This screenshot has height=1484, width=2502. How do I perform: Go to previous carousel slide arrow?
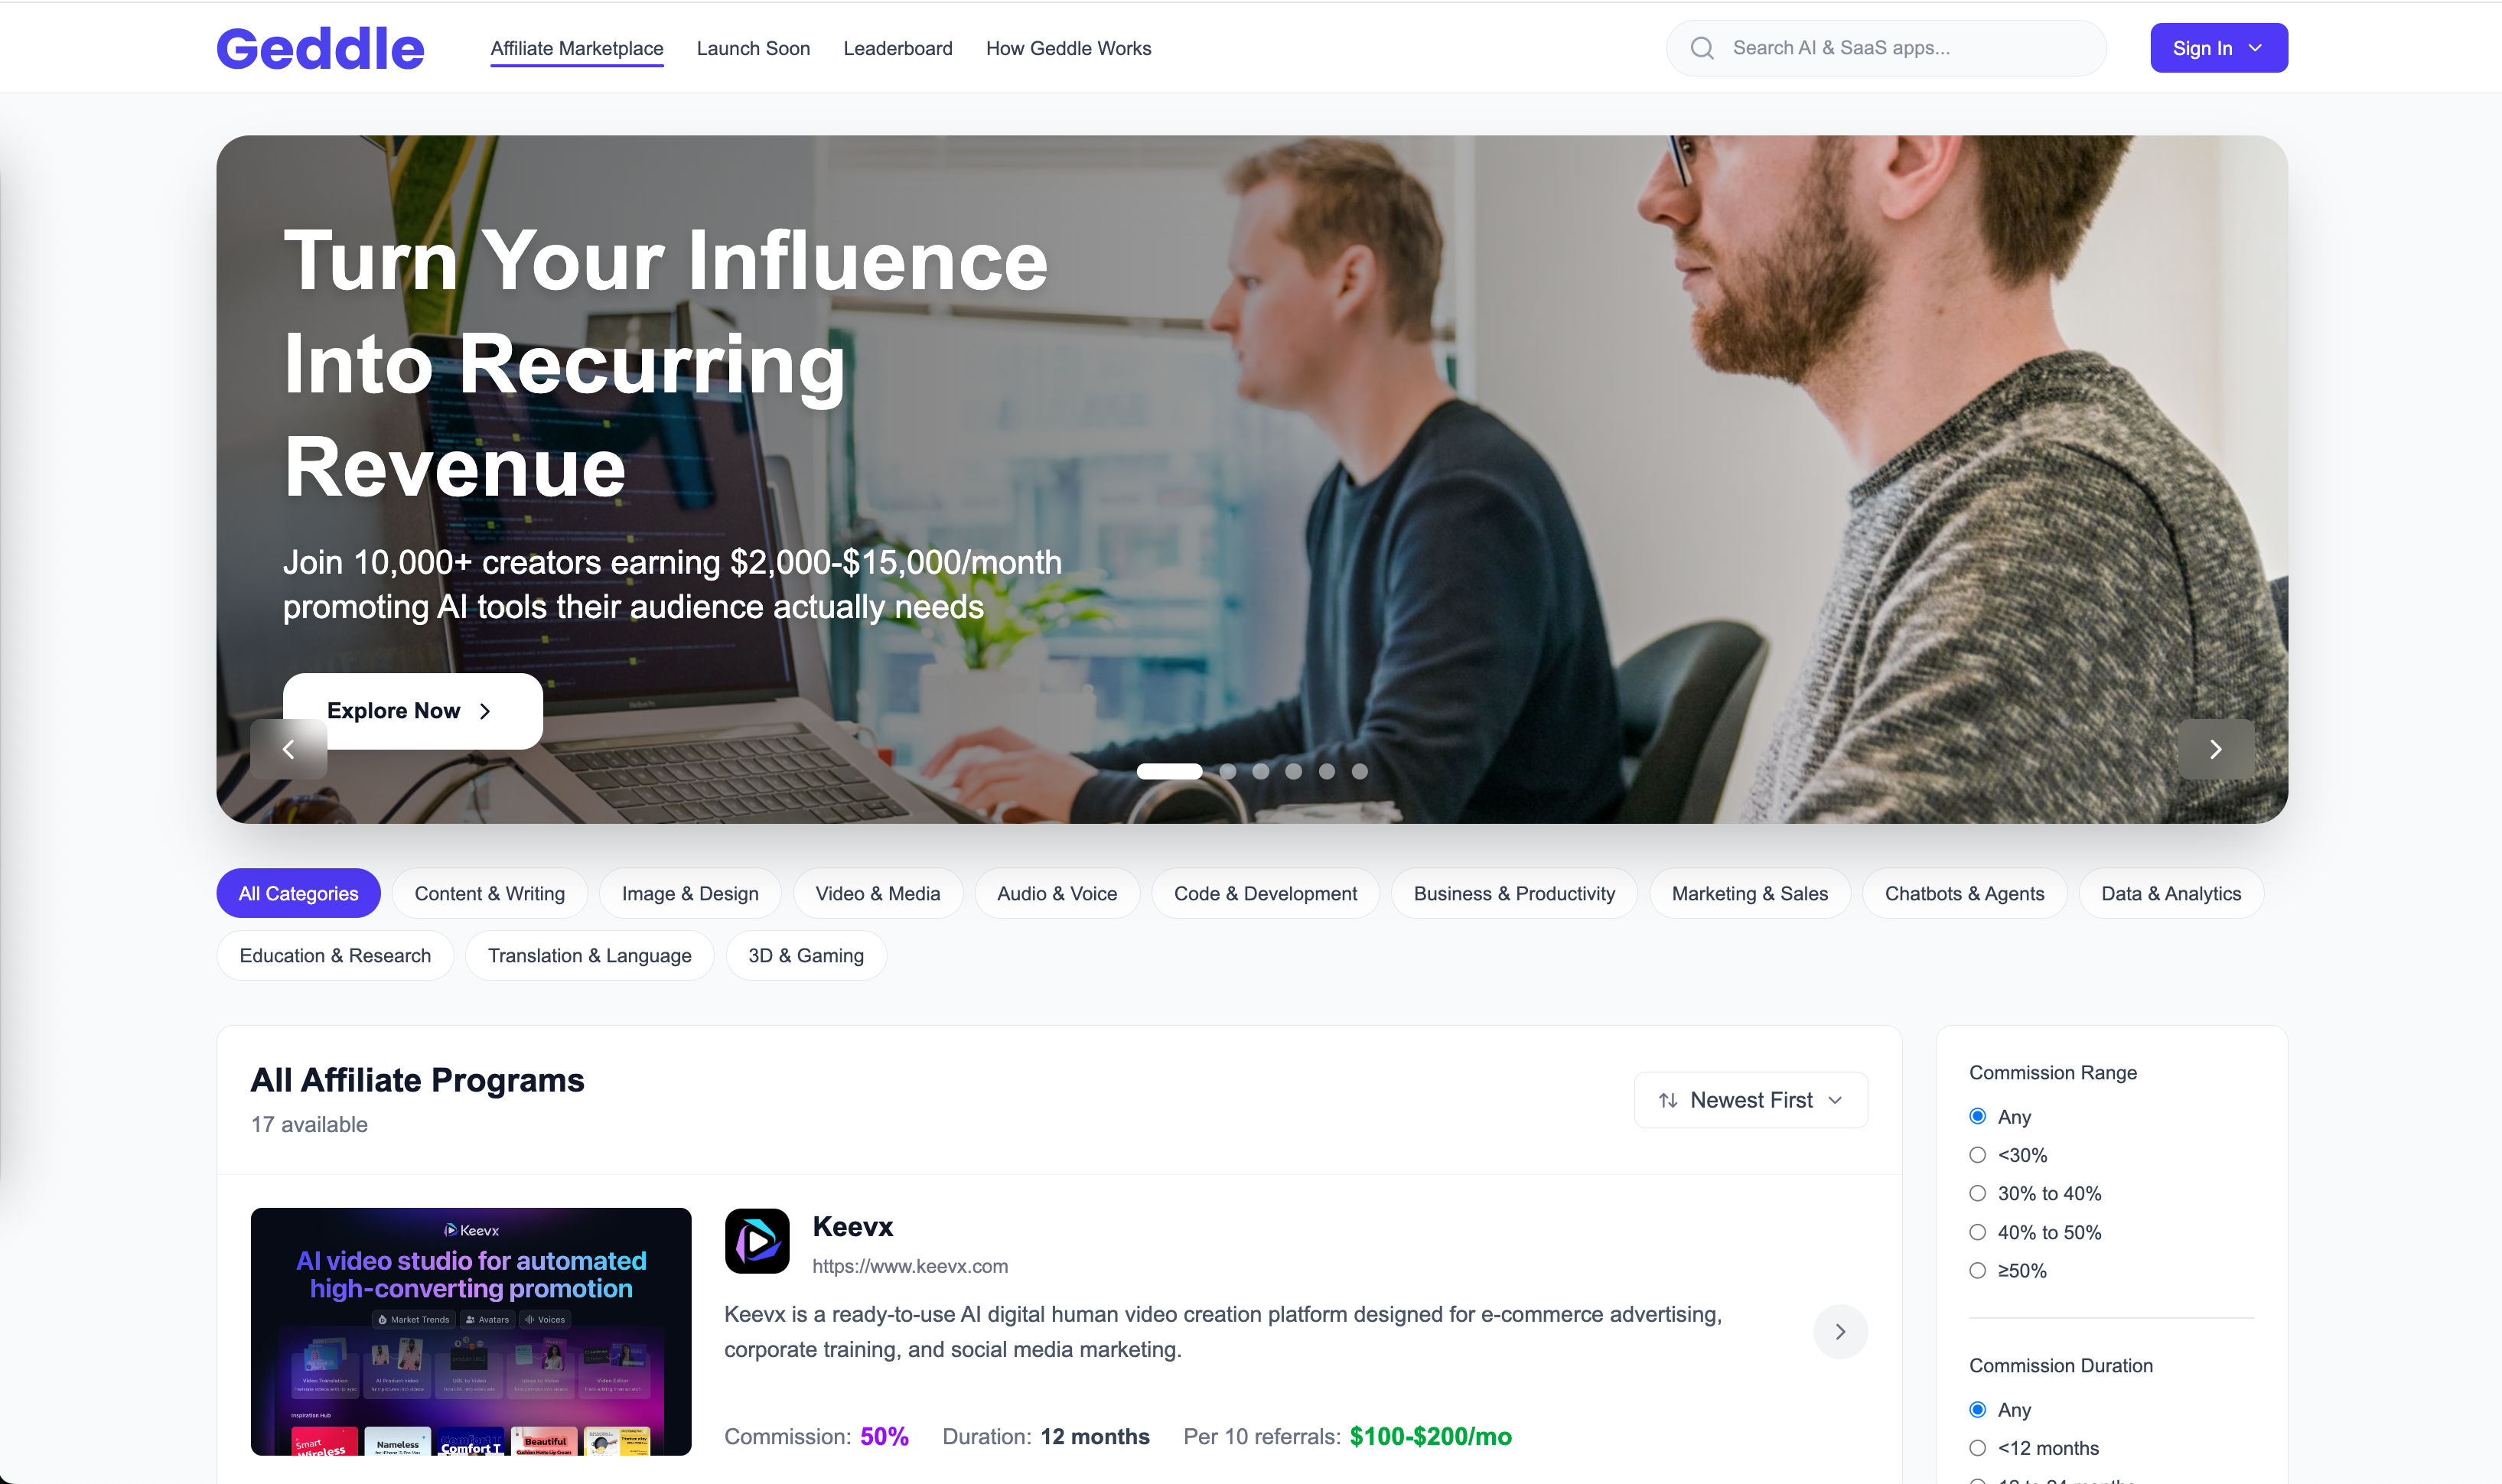tap(288, 749)
